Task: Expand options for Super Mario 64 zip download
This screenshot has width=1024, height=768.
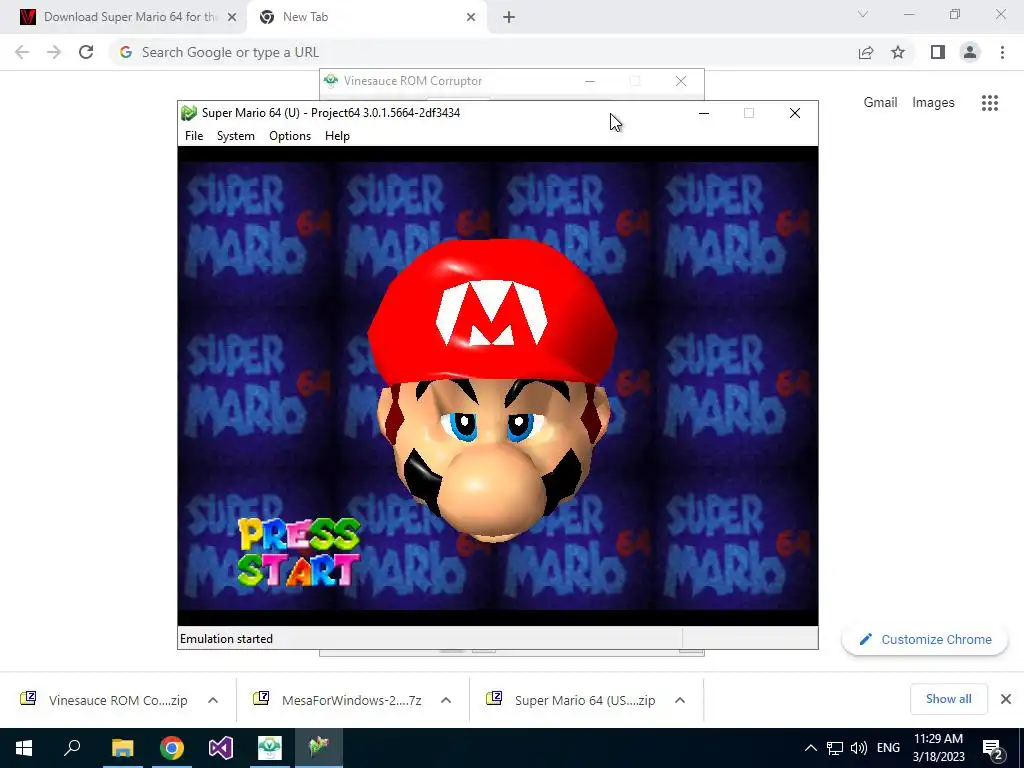Action: [680, 700]
